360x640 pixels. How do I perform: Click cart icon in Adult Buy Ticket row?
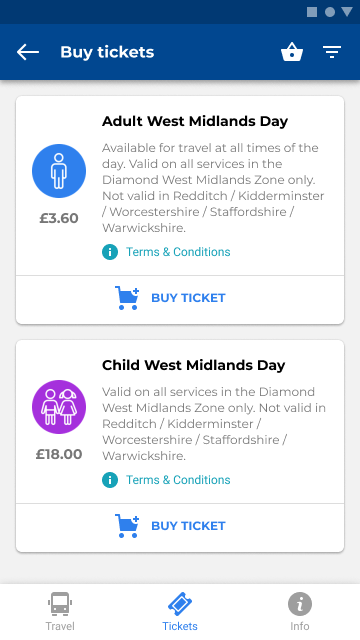(127, 298)
